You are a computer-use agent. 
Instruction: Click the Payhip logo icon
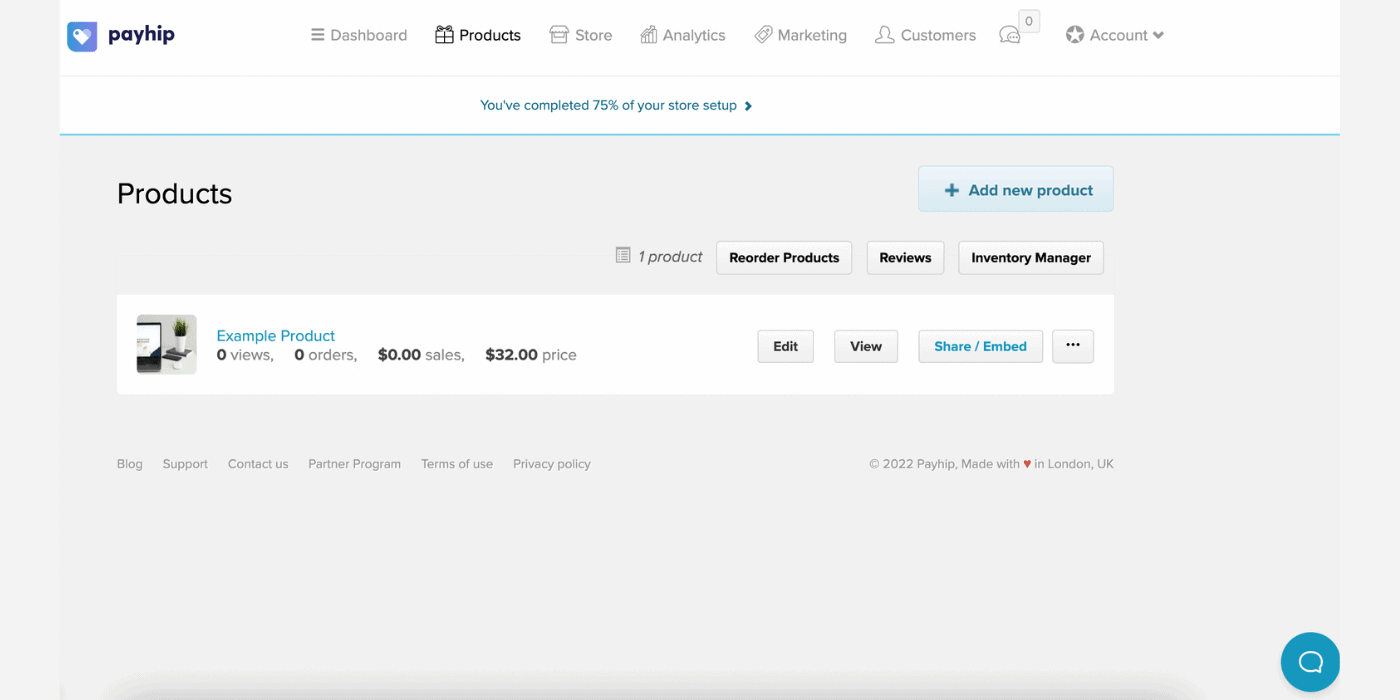pos(82,36)
